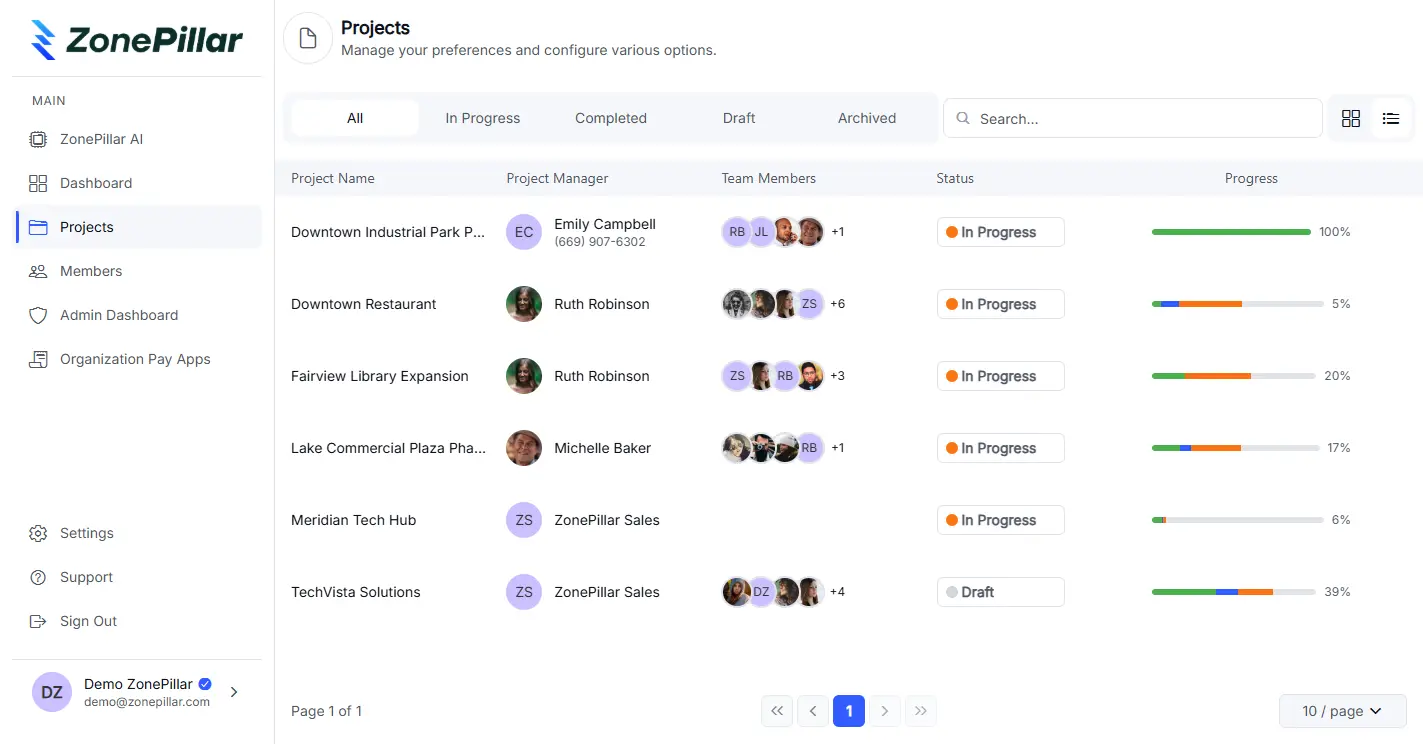Image resolution: width=1423 pixels, height=744 pixels.
Task: Switch to grid view layout
Action: tap(1351, 118)
